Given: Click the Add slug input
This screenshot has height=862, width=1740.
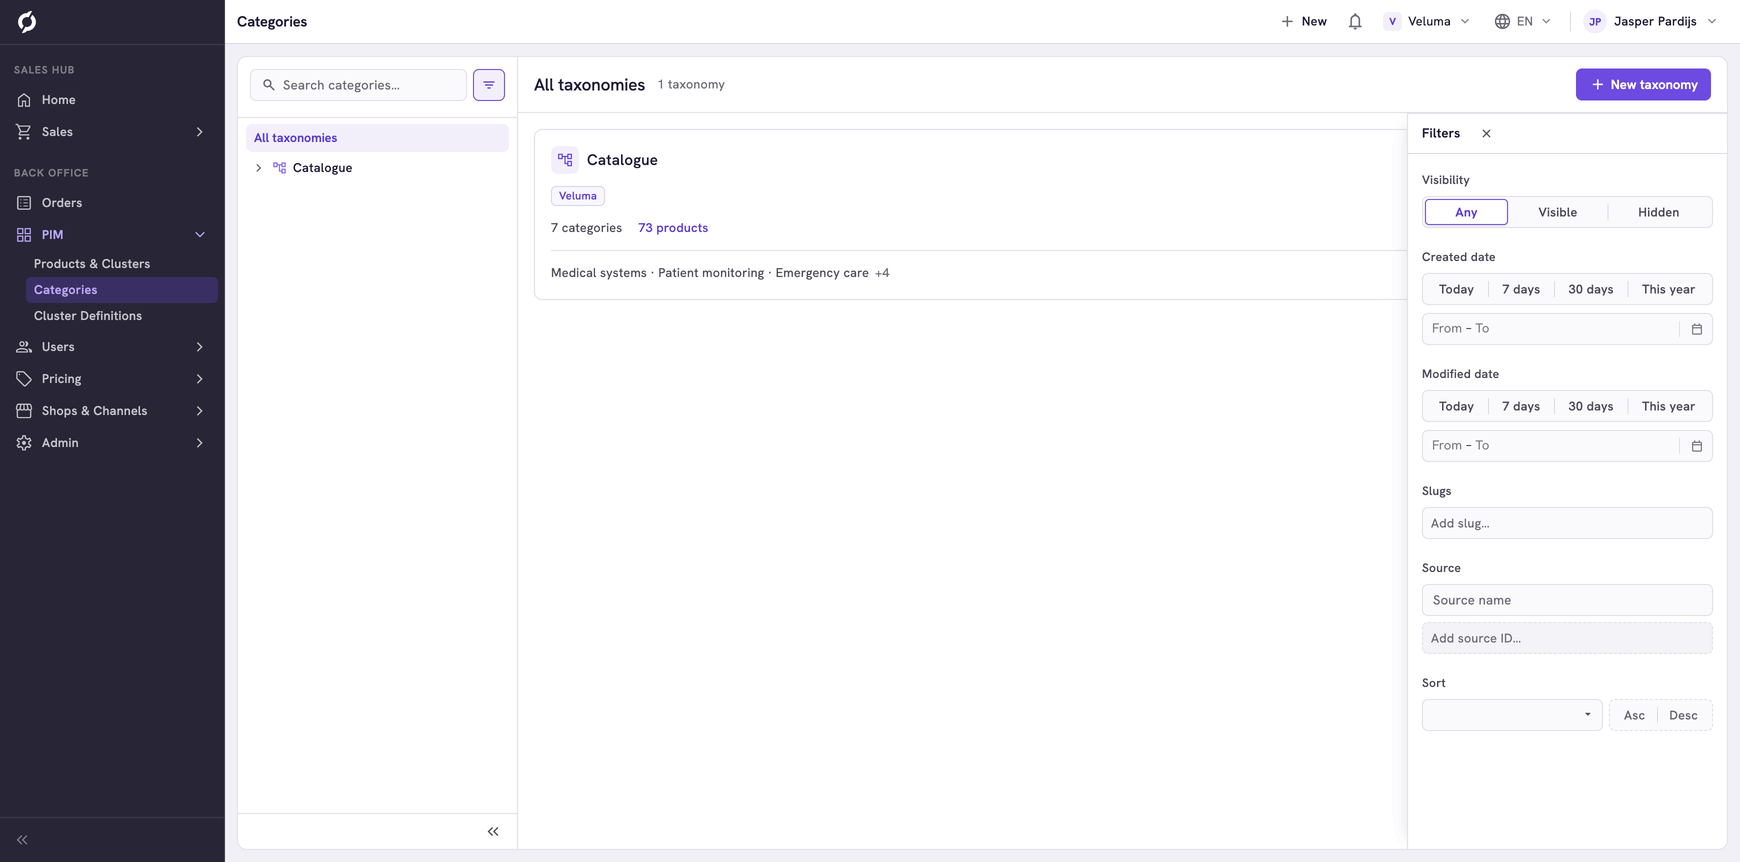Looking at the screenshot, I should click(1567, 523).
